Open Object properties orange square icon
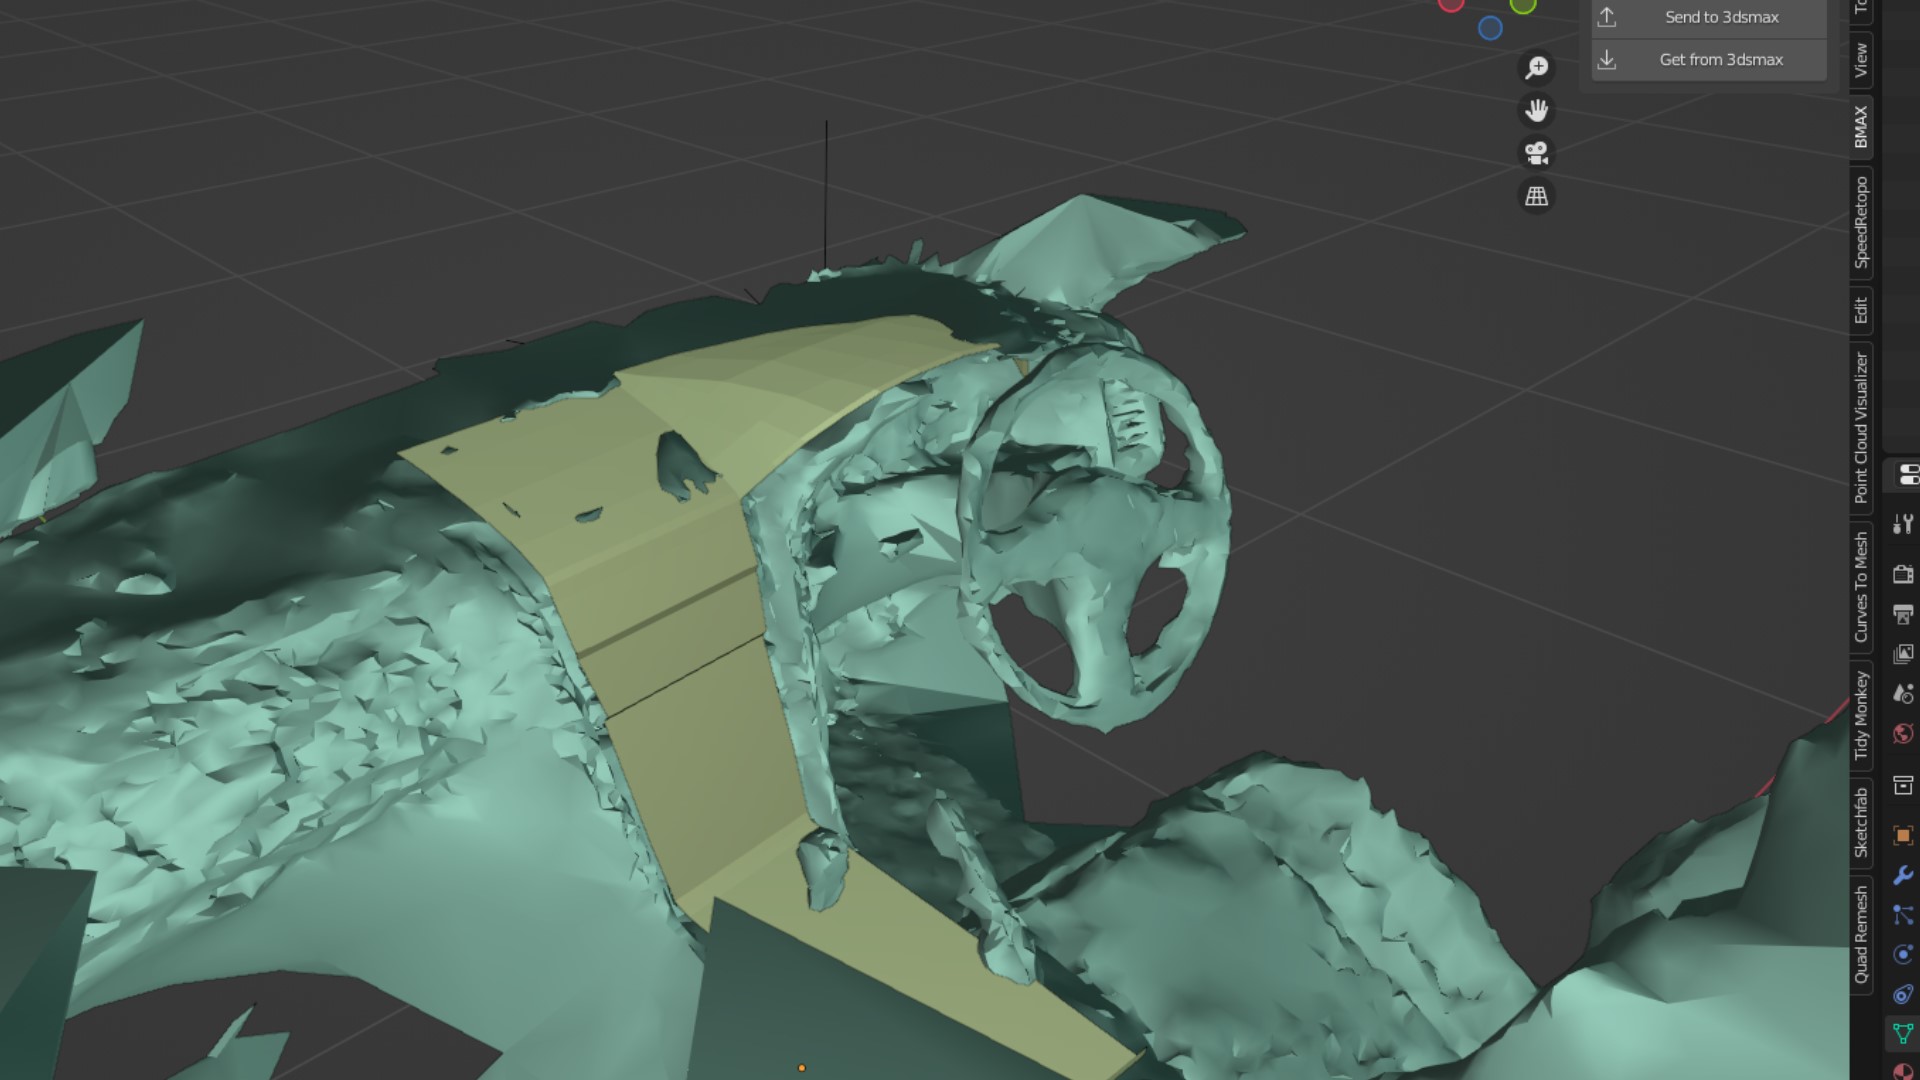 (x=1902, y=835)
